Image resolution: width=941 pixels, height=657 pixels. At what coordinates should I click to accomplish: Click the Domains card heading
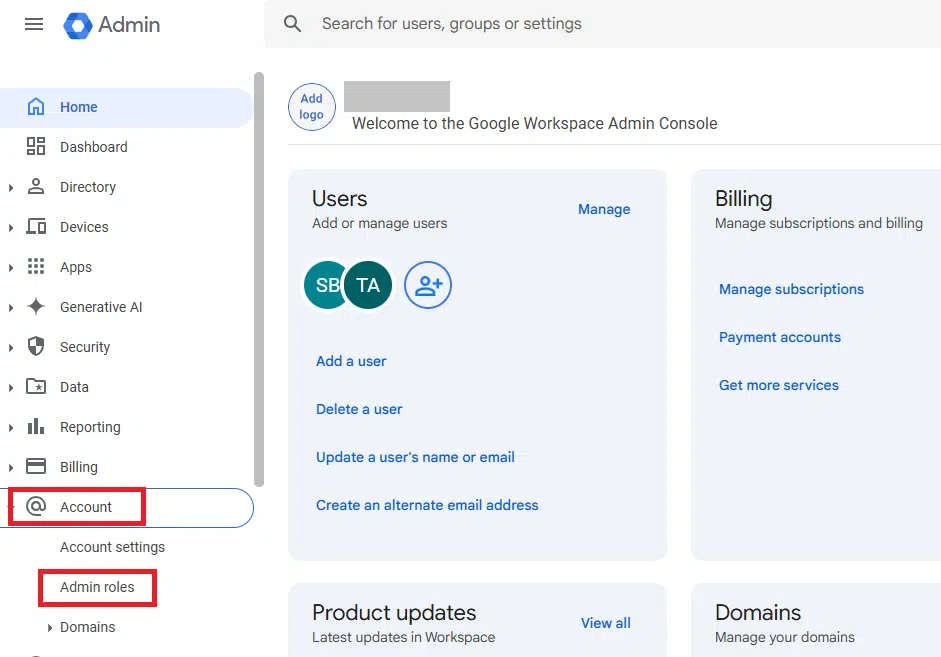coord(758,613)
